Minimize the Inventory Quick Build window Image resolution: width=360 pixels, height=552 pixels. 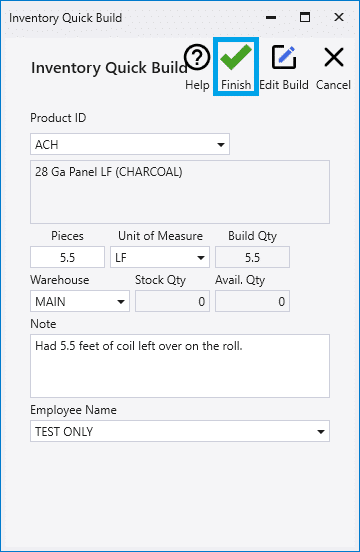tap(271, 17)
